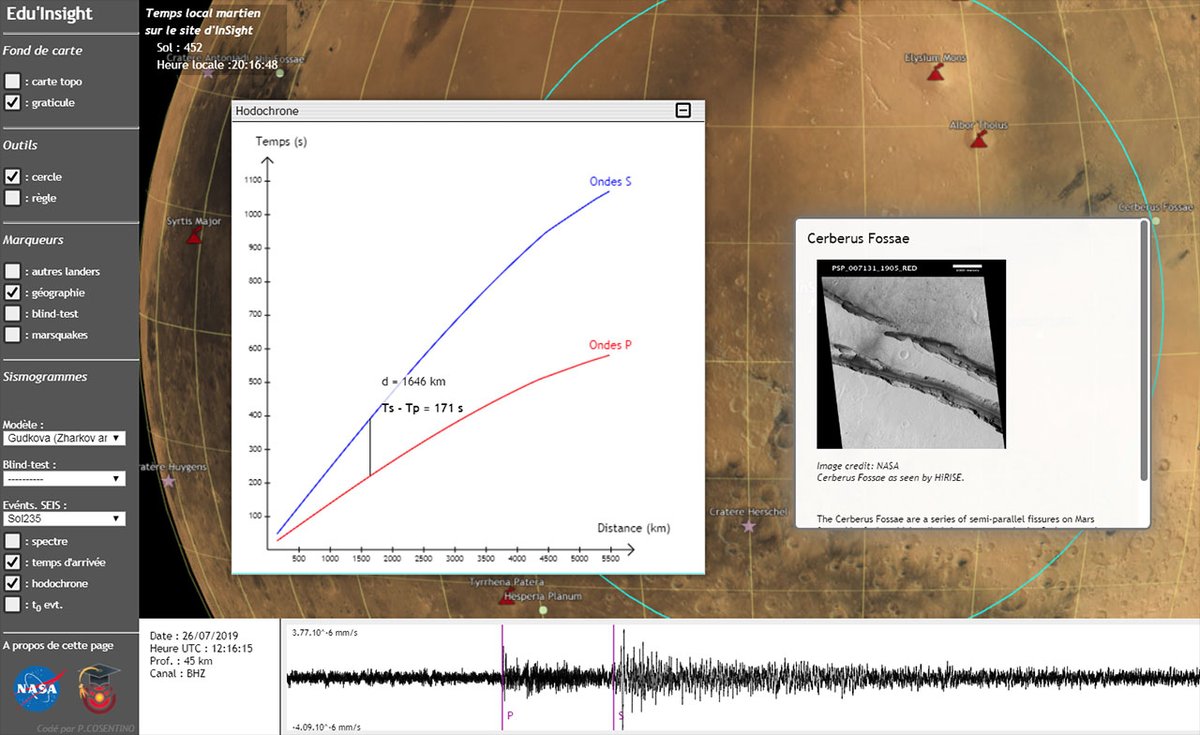Click the Edu'Insight title
This screenshot has width=1200, height=735.
(49, 14)
